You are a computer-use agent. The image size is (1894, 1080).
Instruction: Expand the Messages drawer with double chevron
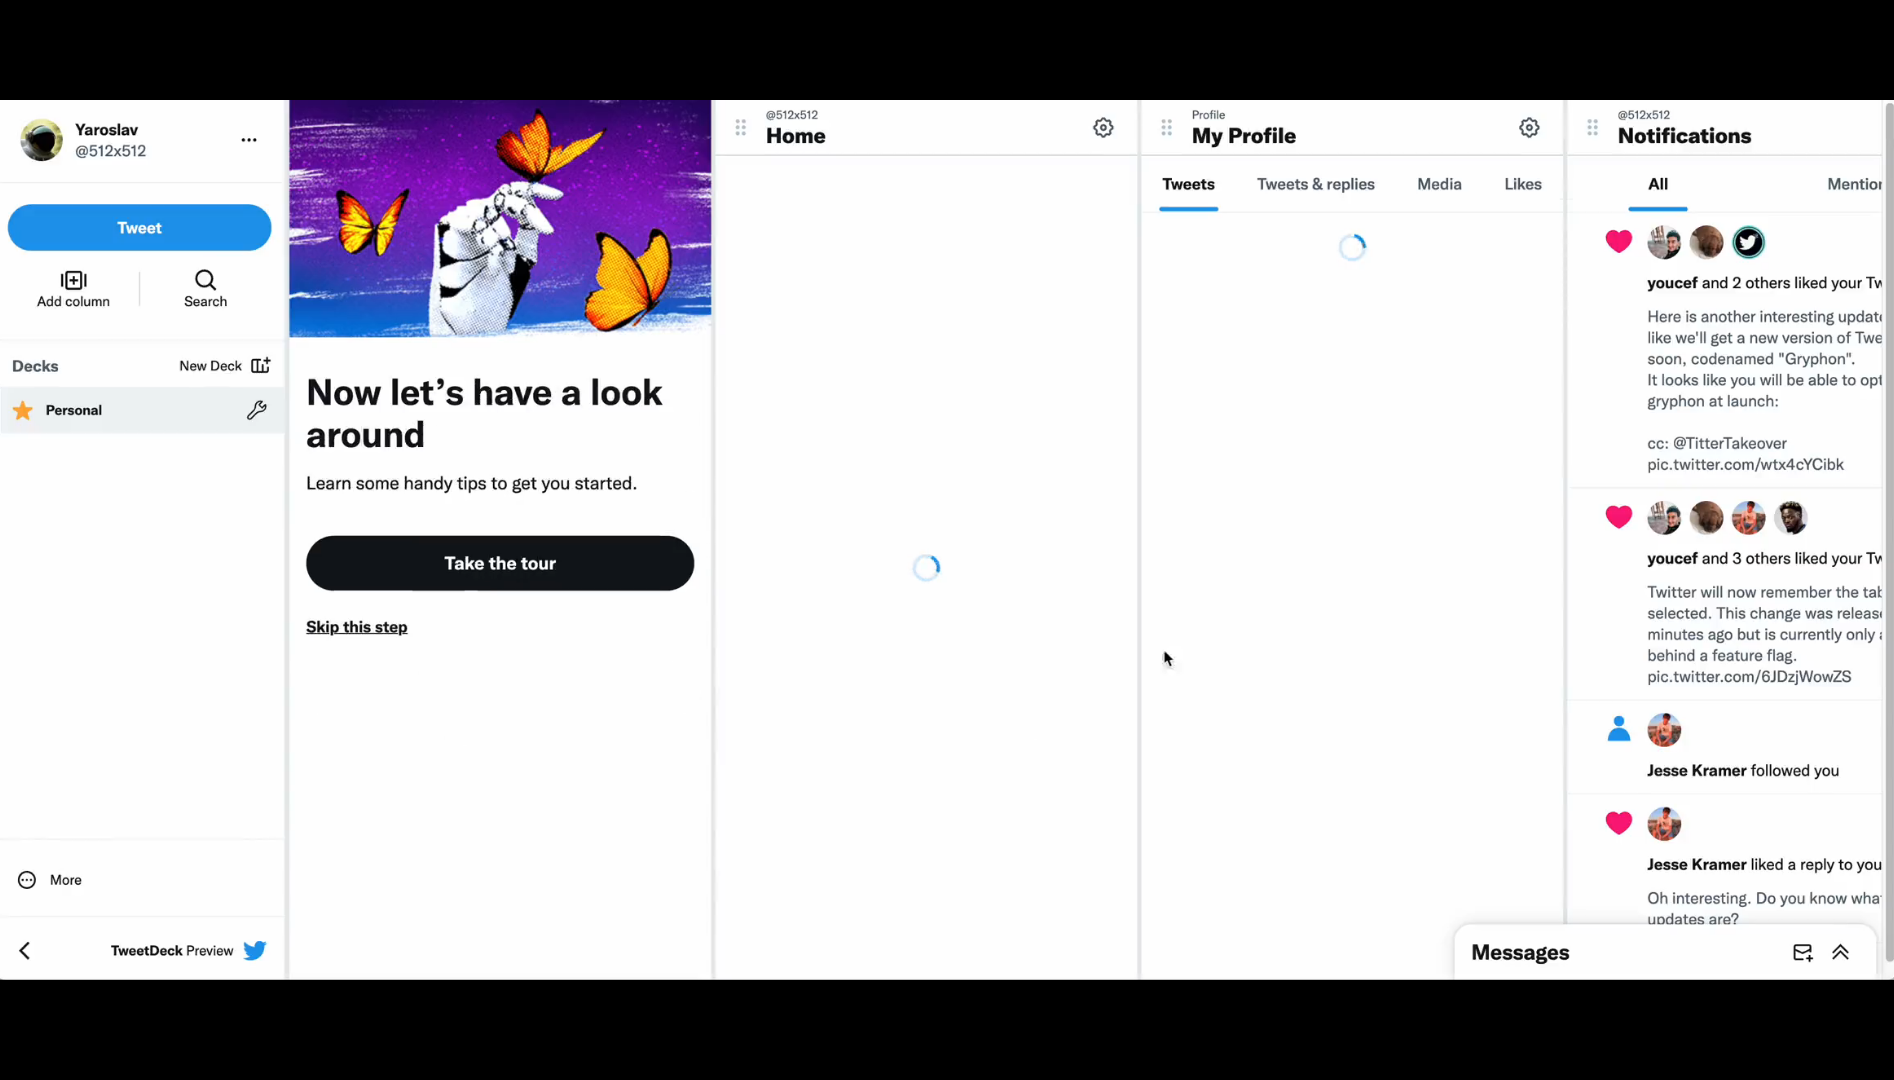pyautogui.click(x=1840, y=953)
